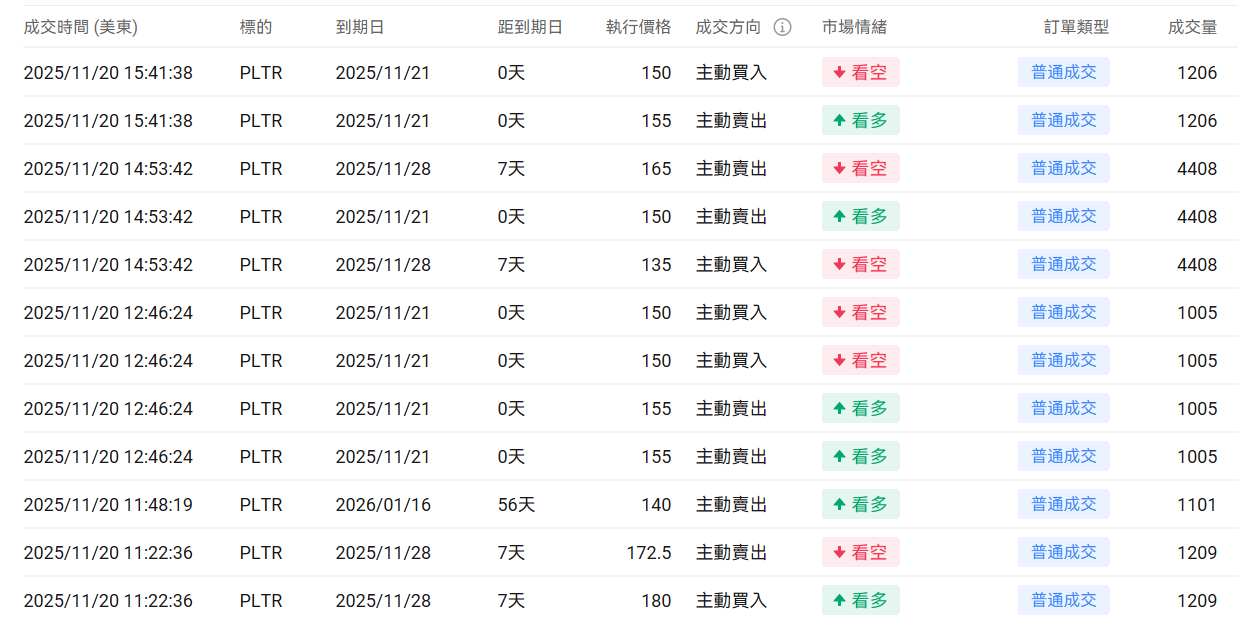Select the 2026/01/16 expiry date cell

point(383,505)
